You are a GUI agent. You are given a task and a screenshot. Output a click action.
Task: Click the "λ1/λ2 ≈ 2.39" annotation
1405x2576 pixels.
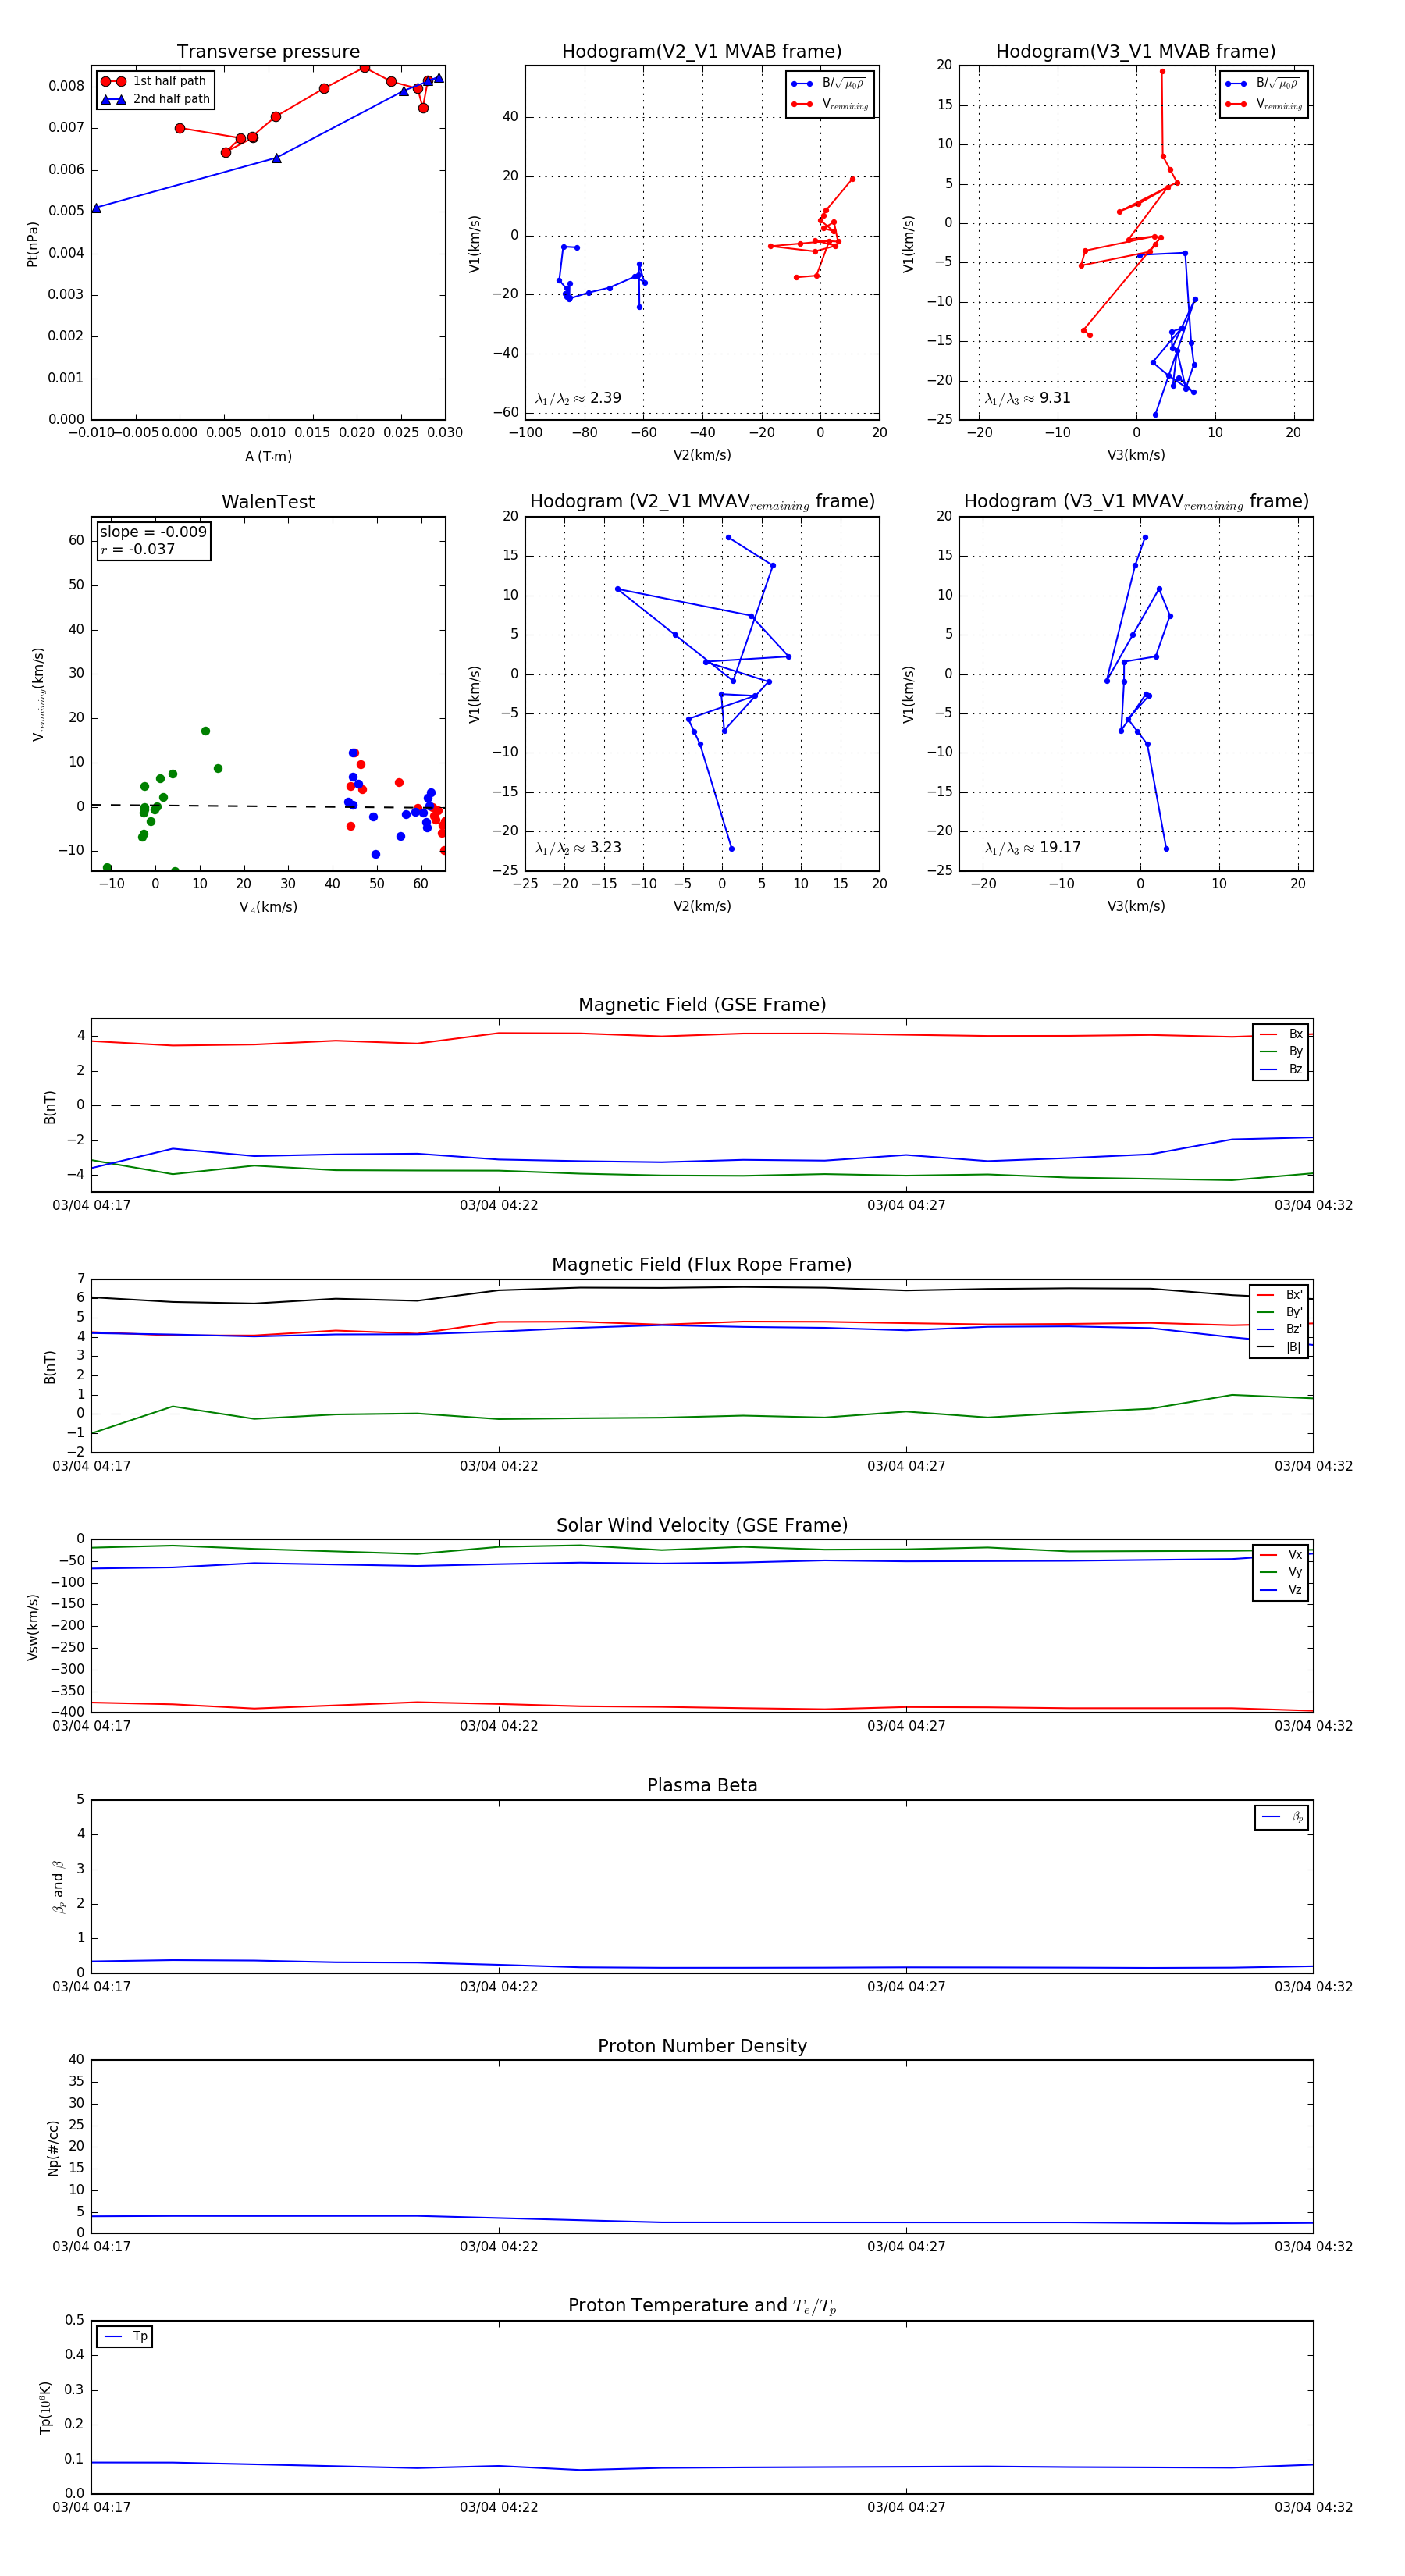point(578,398)
